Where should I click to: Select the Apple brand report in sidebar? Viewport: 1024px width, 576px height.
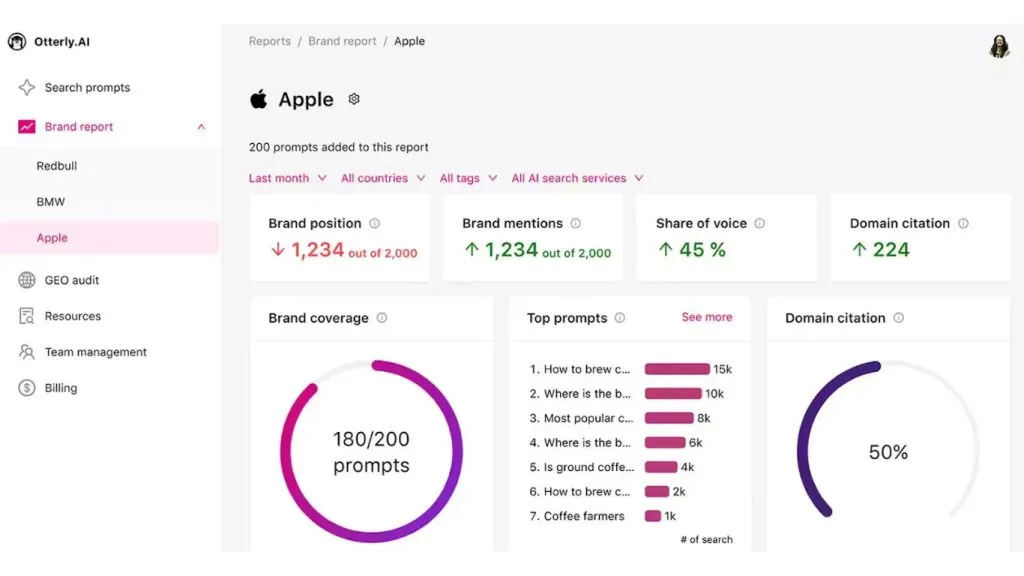point(110,238)
